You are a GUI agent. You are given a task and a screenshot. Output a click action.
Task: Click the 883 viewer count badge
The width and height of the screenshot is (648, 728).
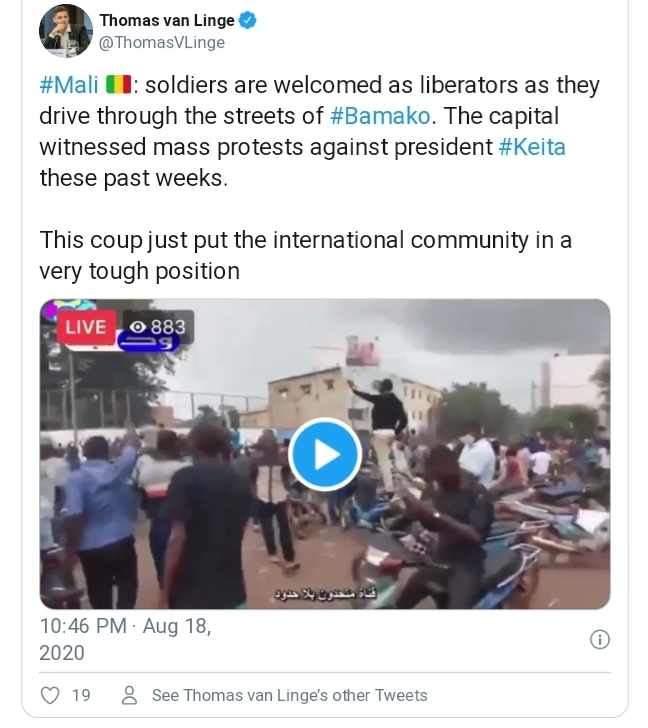158,327
